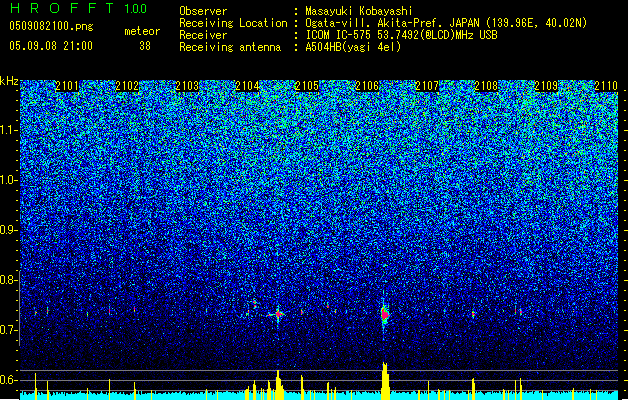Click the 2103 time marker
Screen dimensions: 629x400
[x=187, y=86]
